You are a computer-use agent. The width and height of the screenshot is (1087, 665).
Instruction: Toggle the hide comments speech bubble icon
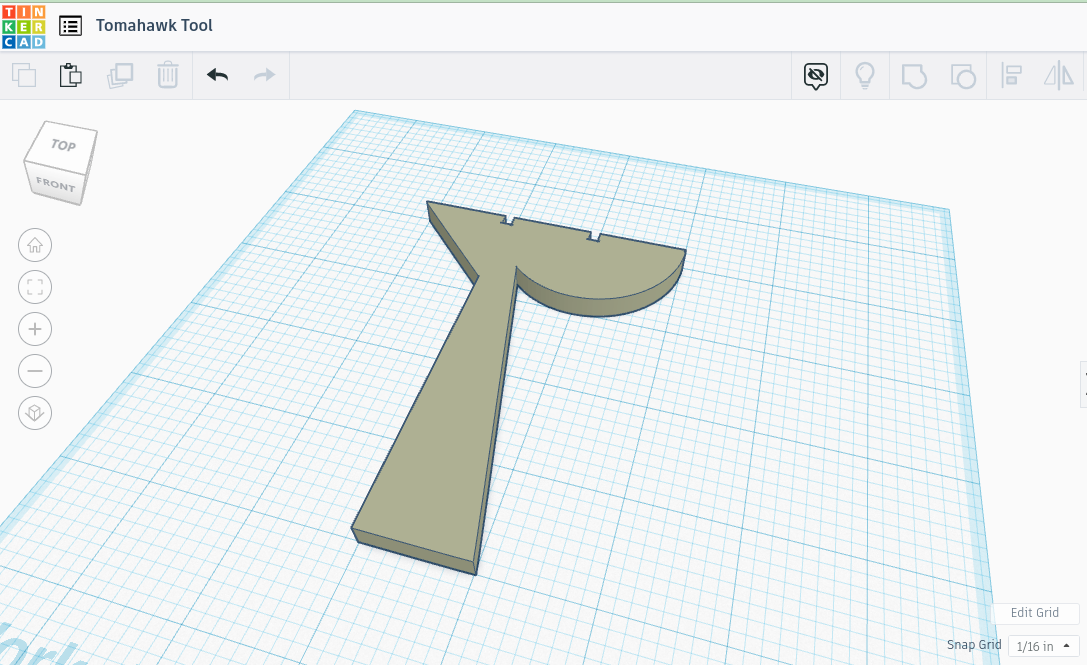[x=816, y=75]
